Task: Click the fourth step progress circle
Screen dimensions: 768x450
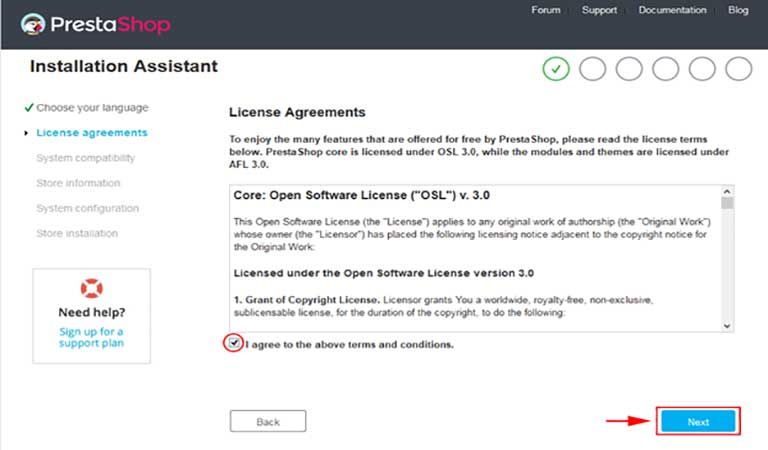Action: pos(666,69)
